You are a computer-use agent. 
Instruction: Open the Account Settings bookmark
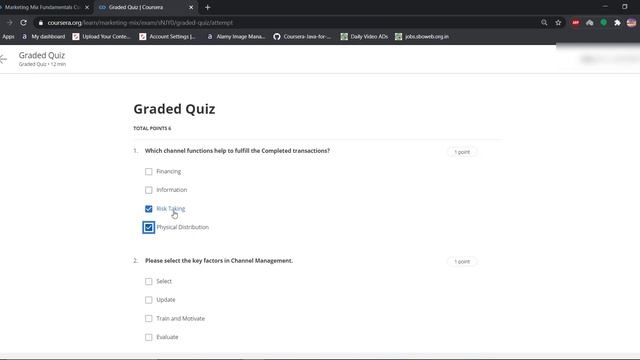click(x=167, y=37)
